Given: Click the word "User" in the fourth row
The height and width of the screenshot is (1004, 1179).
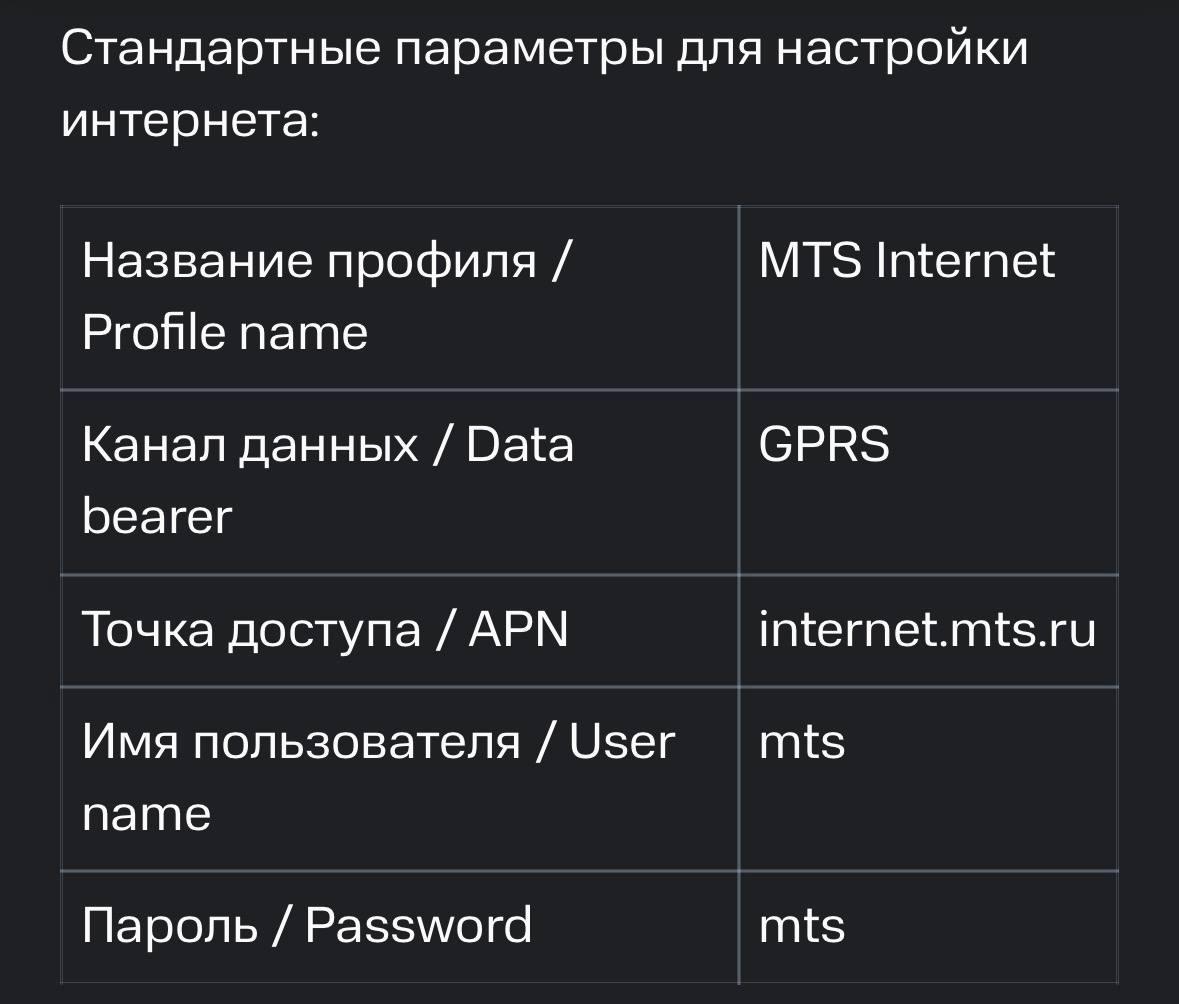Looking at the screenshot, I should [x=621, y=742].
